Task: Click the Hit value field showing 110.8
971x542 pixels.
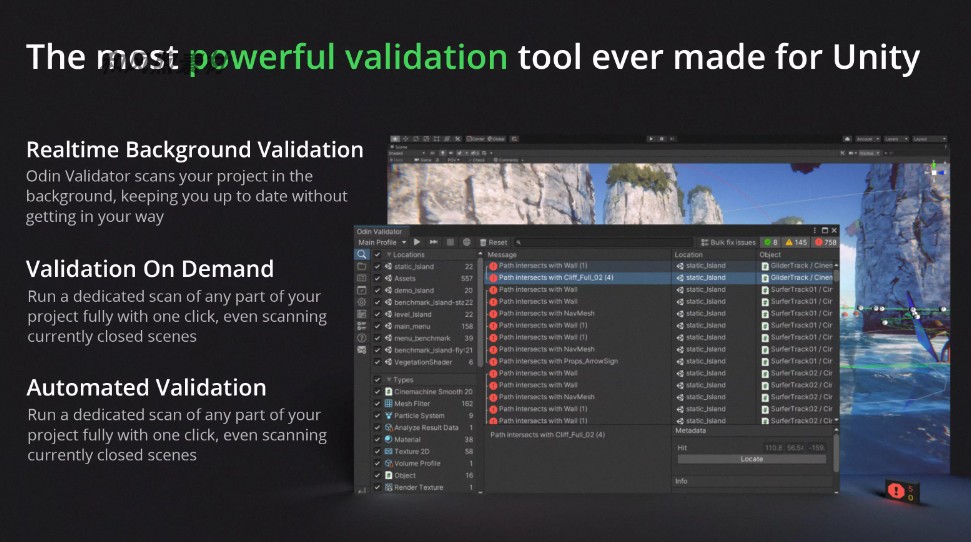Action: coord(774,448)
